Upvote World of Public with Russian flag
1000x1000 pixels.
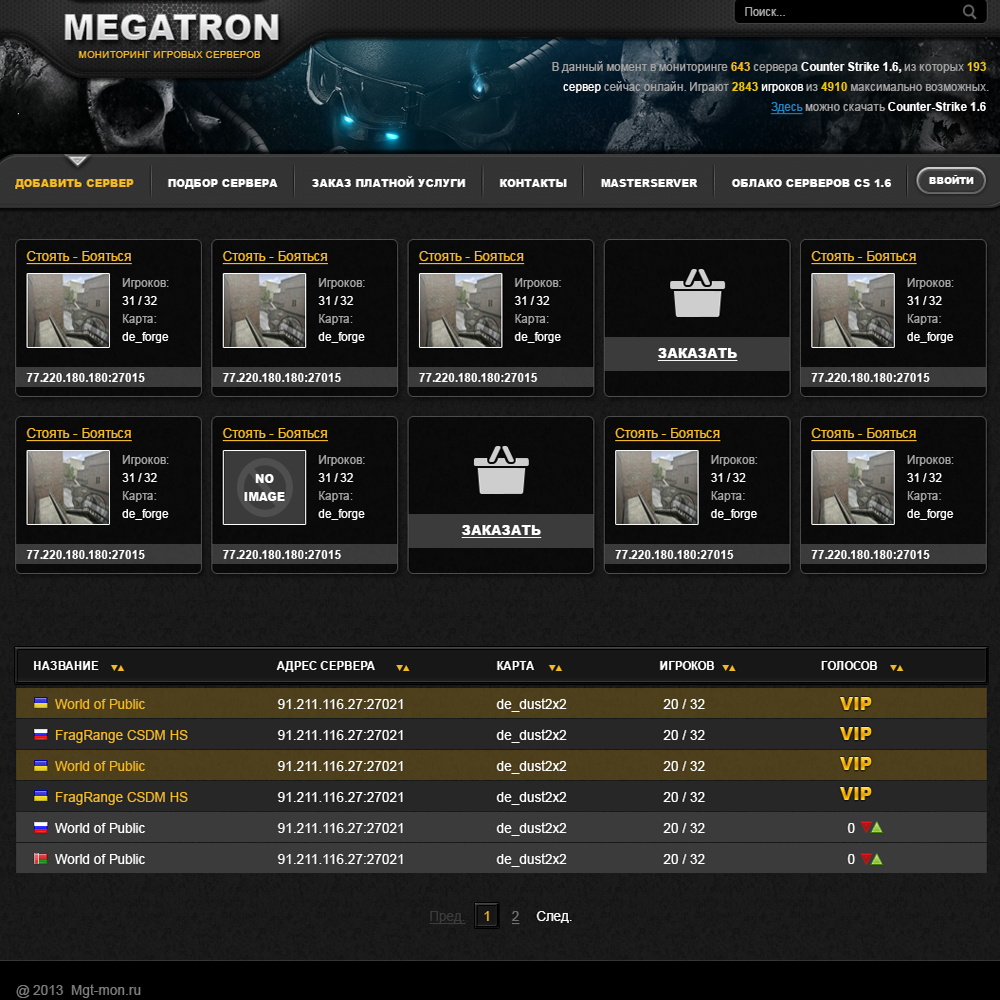click(877, 828)
